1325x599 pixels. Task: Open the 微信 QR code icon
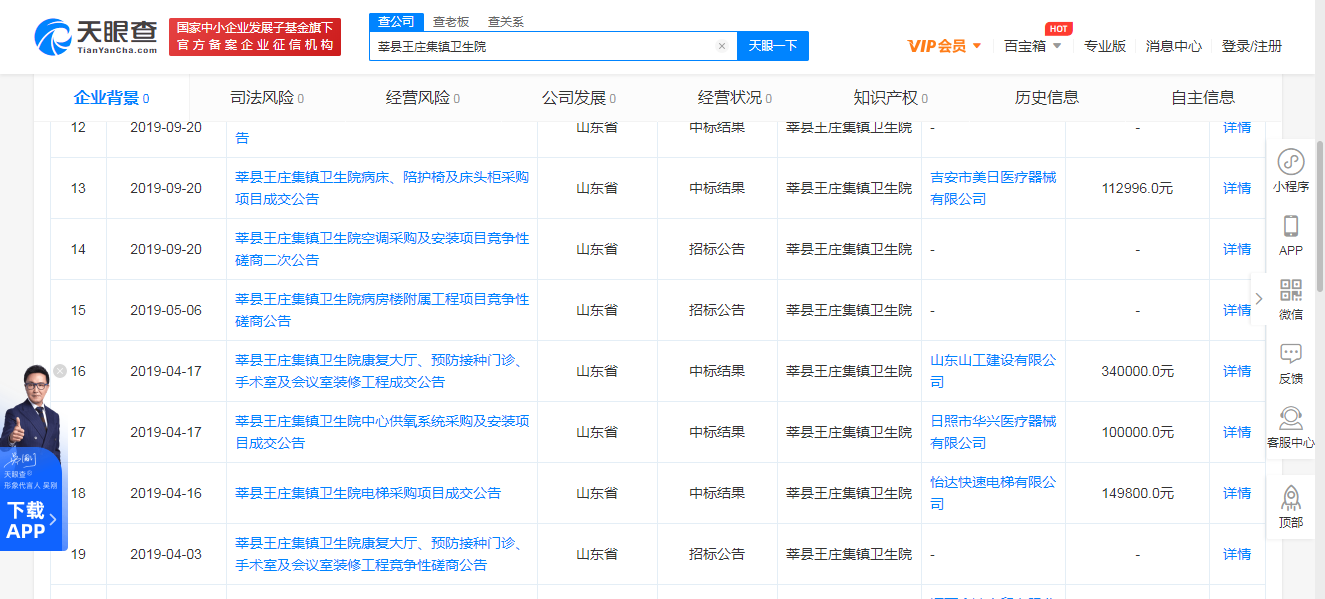(1290, 290)
